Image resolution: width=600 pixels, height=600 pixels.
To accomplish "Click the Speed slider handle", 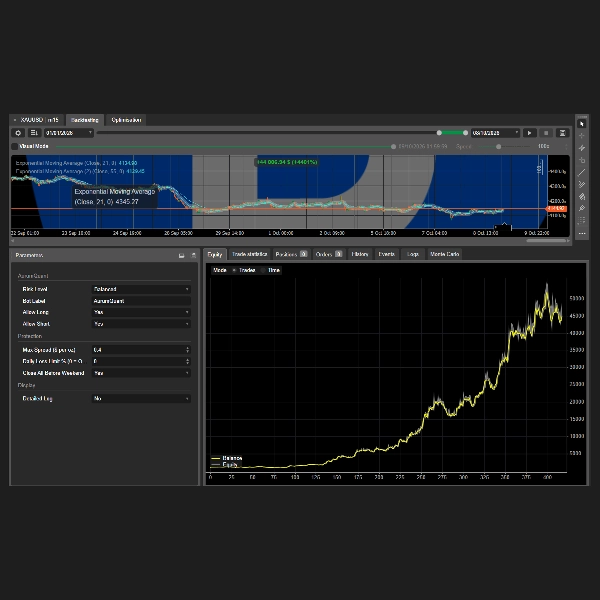I will click(x=499, y=147).
